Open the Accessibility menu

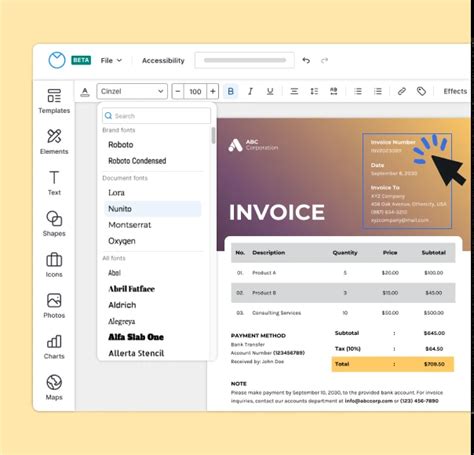point(163,60)
